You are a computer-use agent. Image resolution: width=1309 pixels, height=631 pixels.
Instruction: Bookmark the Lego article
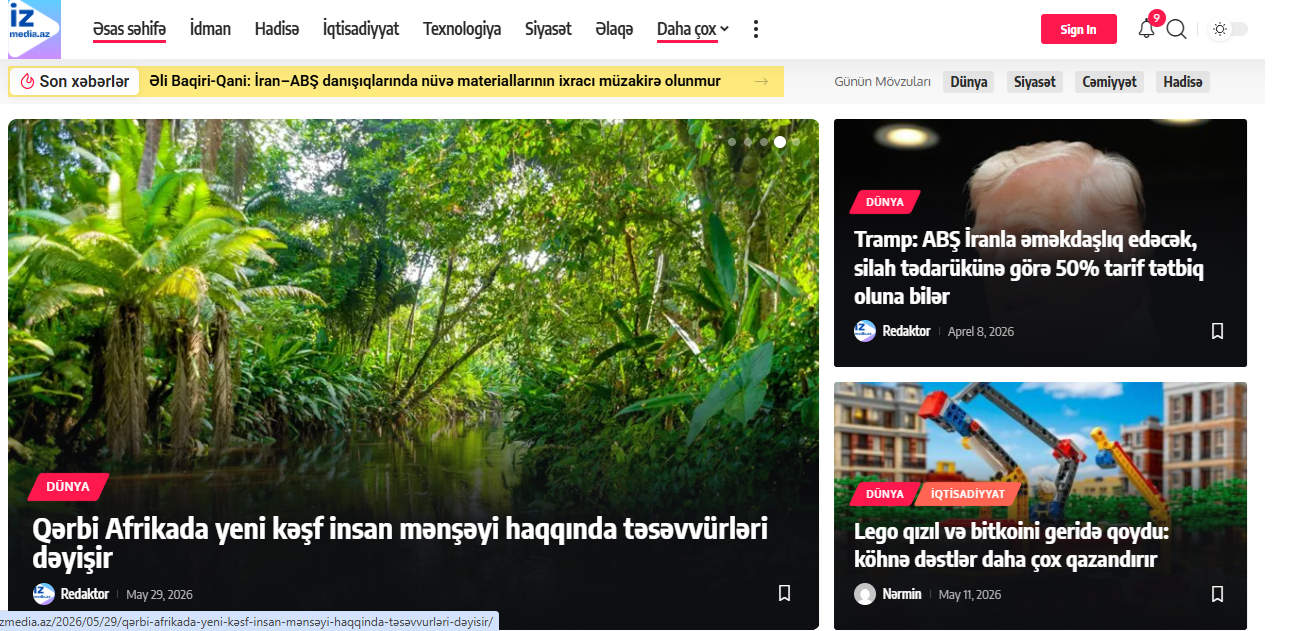click(1217, 594)
